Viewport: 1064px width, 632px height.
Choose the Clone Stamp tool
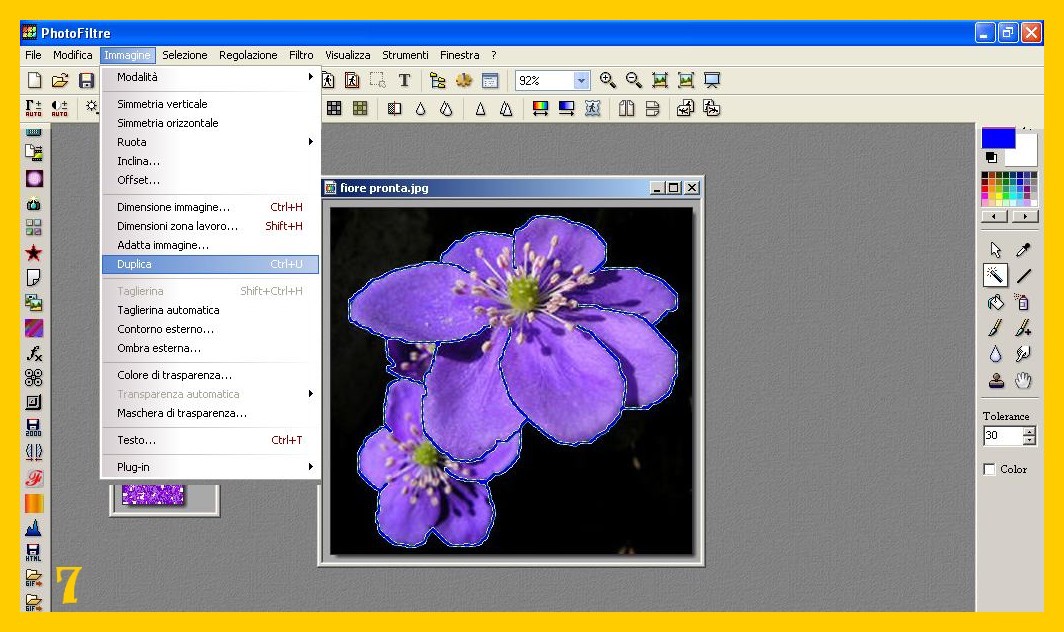tap(995, 380)
